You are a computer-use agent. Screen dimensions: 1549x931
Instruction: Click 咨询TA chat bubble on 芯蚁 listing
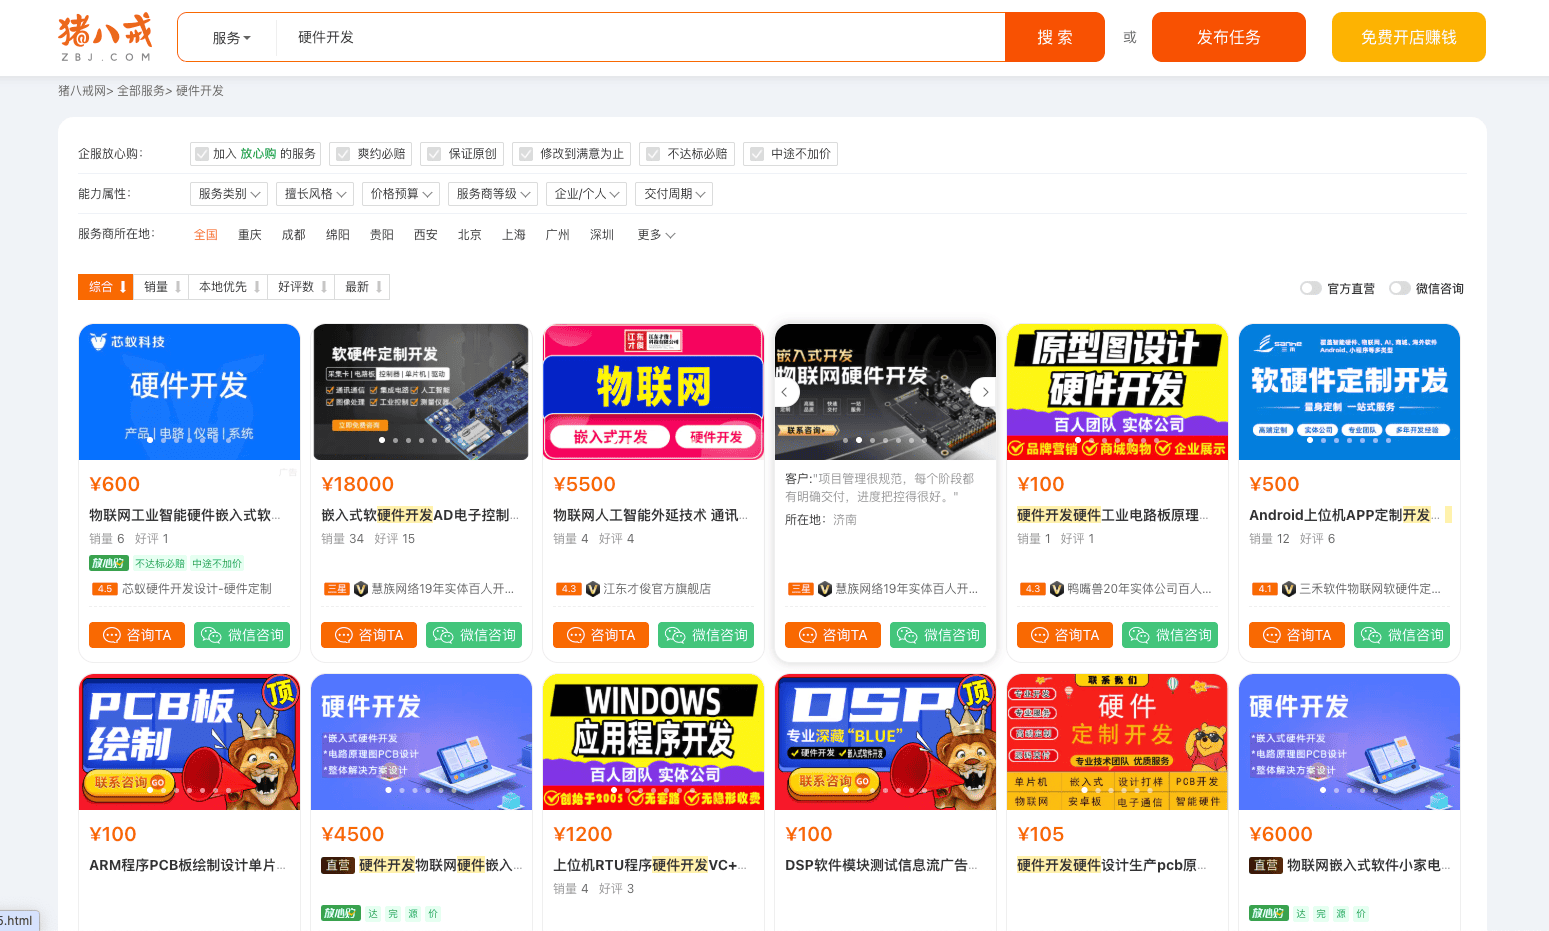[136, 634]
